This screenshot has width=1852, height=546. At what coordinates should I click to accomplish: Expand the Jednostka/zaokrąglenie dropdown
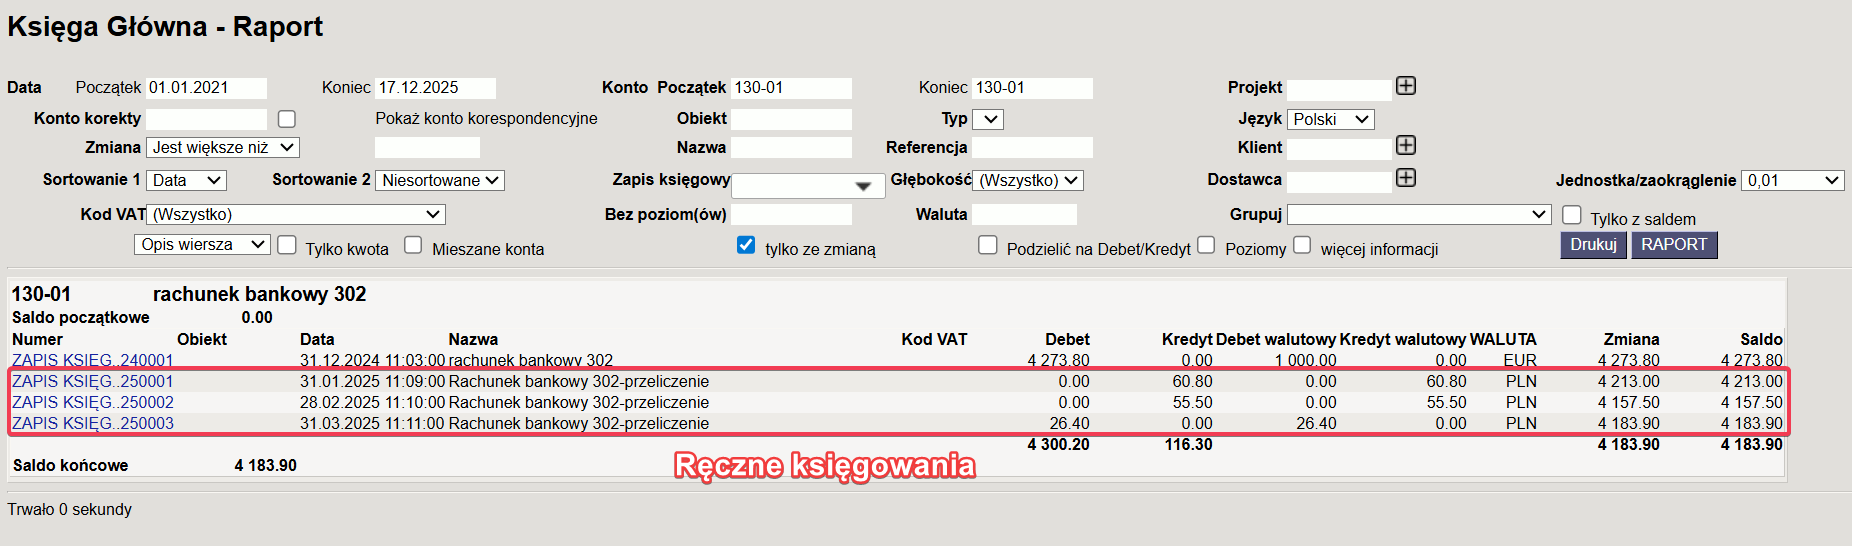coord(1792,180)
